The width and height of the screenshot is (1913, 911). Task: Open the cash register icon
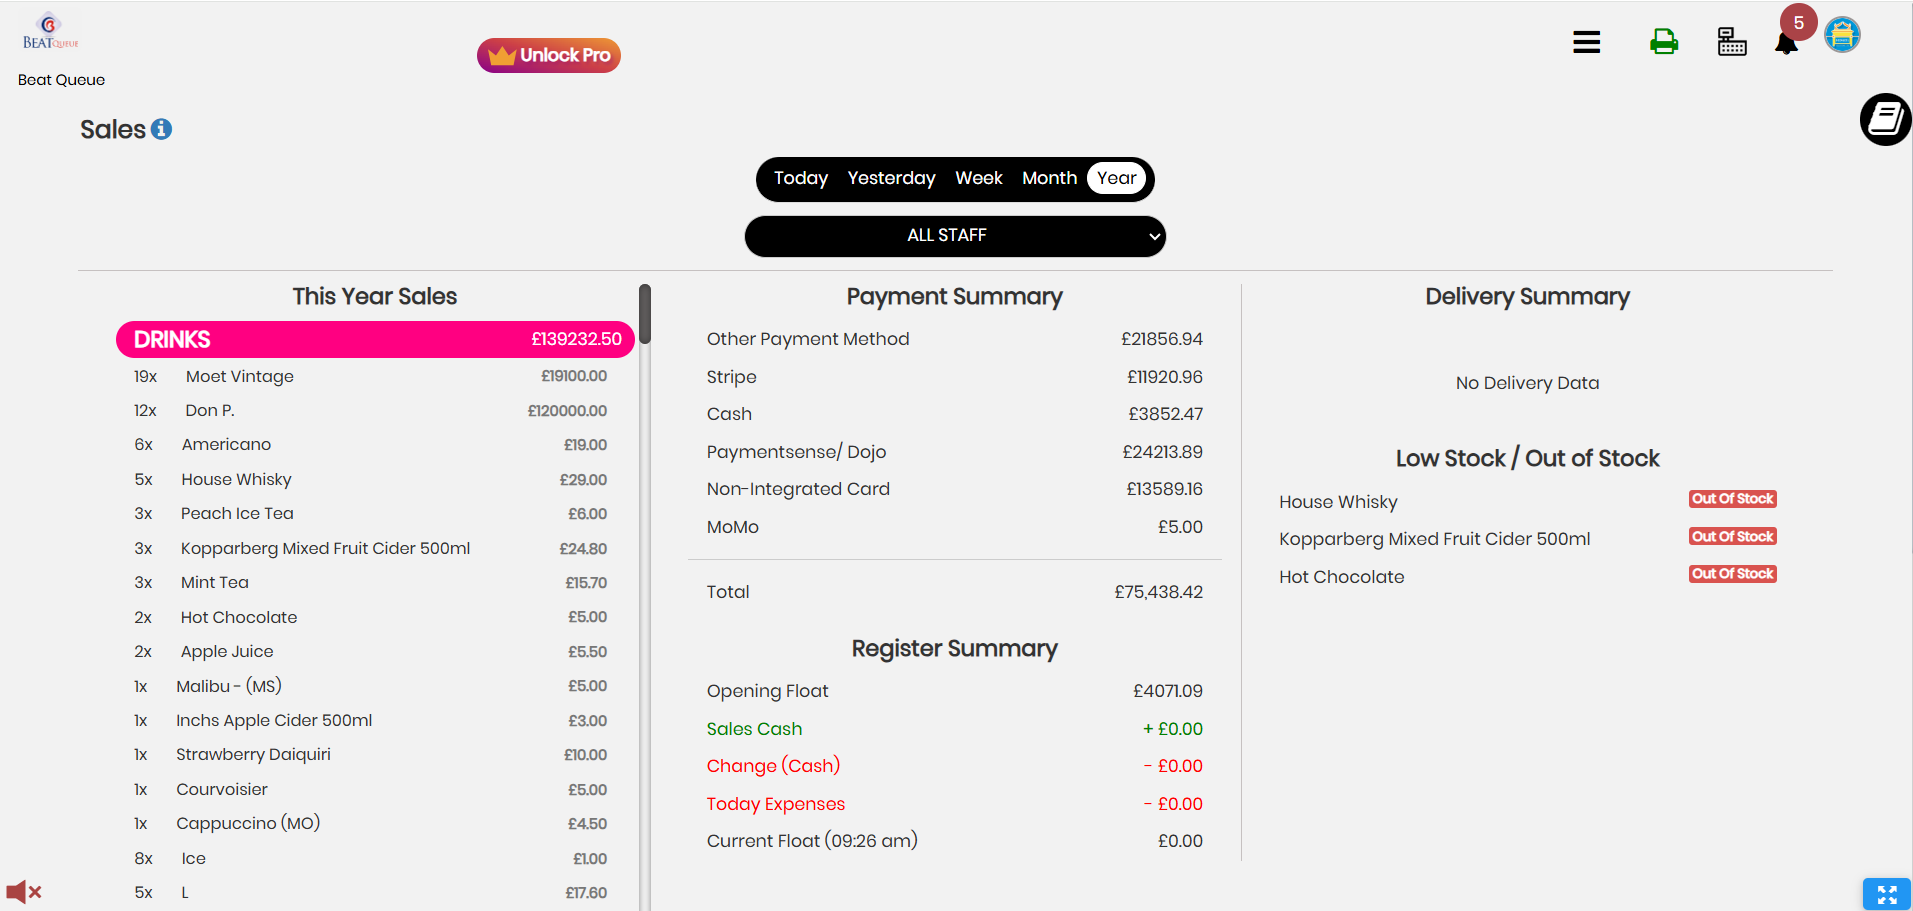[x=1731, y=42]
